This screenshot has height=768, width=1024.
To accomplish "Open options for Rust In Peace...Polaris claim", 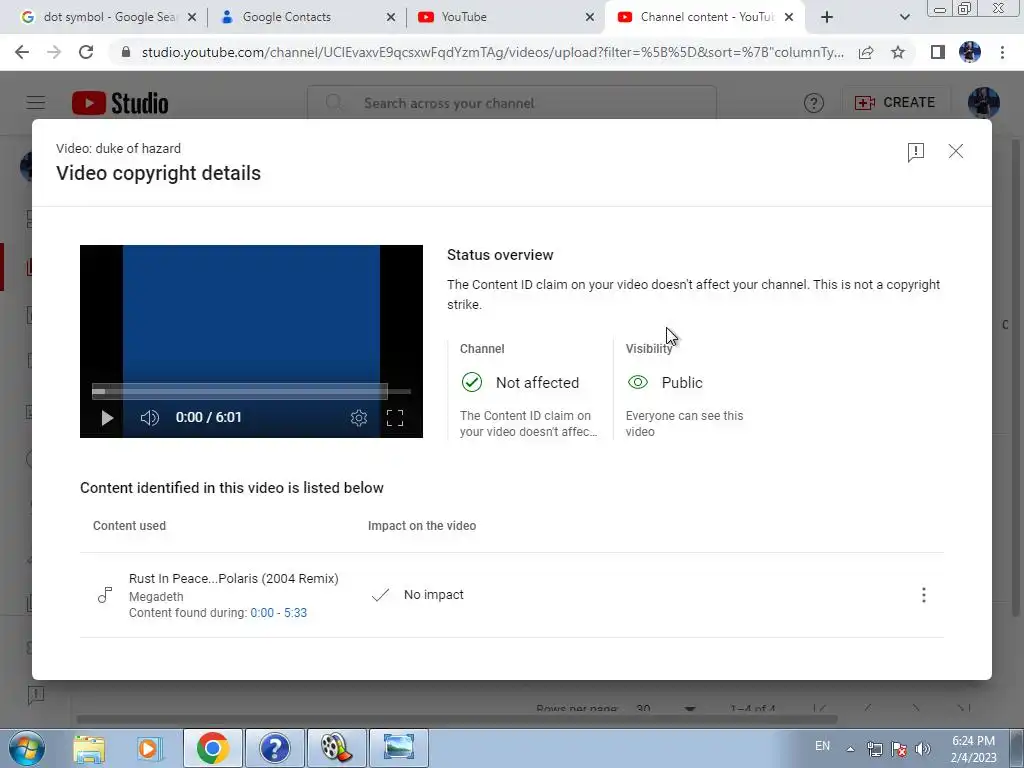I will (x=923, y=594).
